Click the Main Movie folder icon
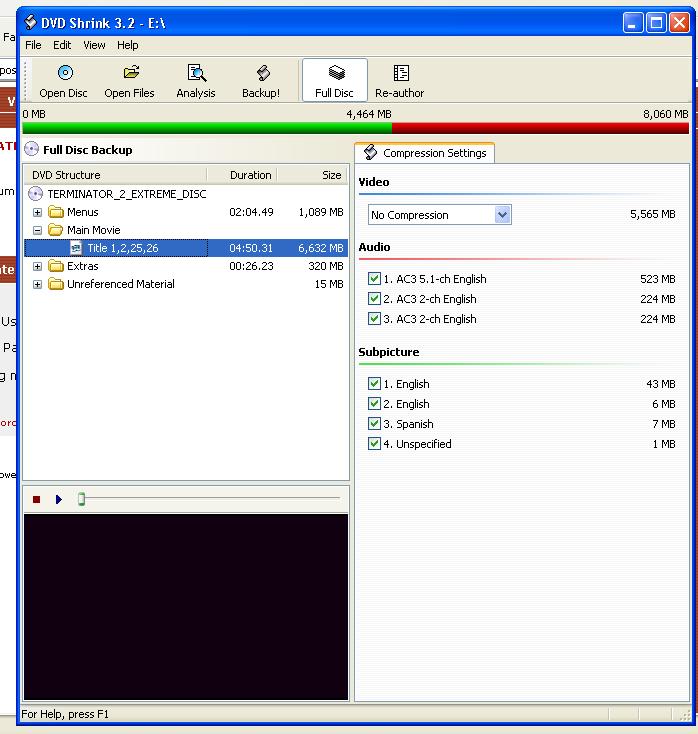This screenshot has width=698, height=734. (x=56, y=230)
